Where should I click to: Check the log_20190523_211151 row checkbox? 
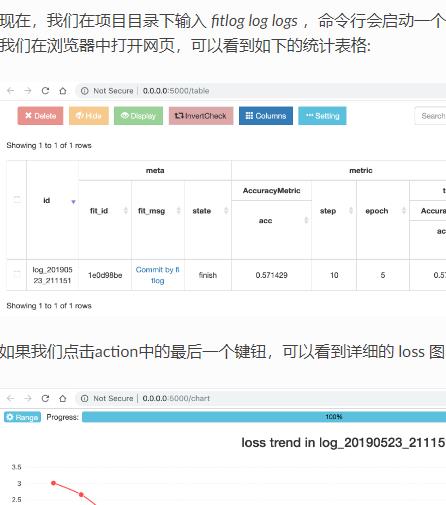[17, 274]
